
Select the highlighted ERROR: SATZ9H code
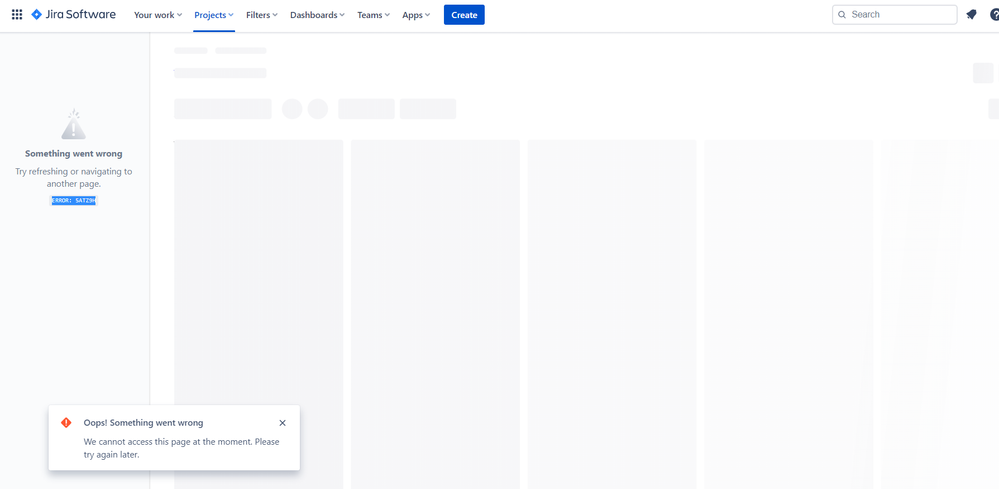click(74, 201)
